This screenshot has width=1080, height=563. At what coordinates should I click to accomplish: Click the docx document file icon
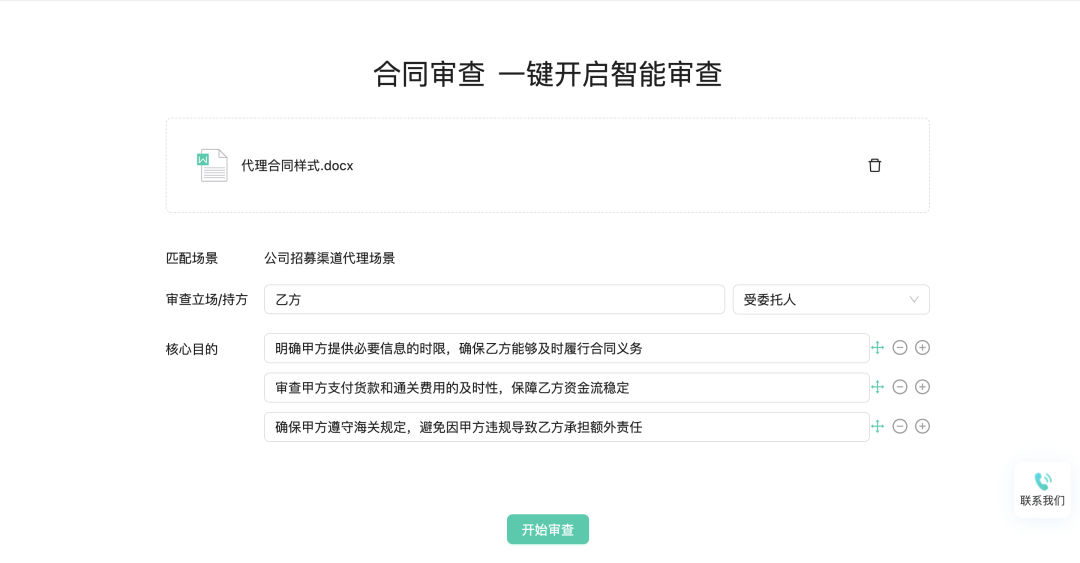pyautogui.click(x=212, y=165)
